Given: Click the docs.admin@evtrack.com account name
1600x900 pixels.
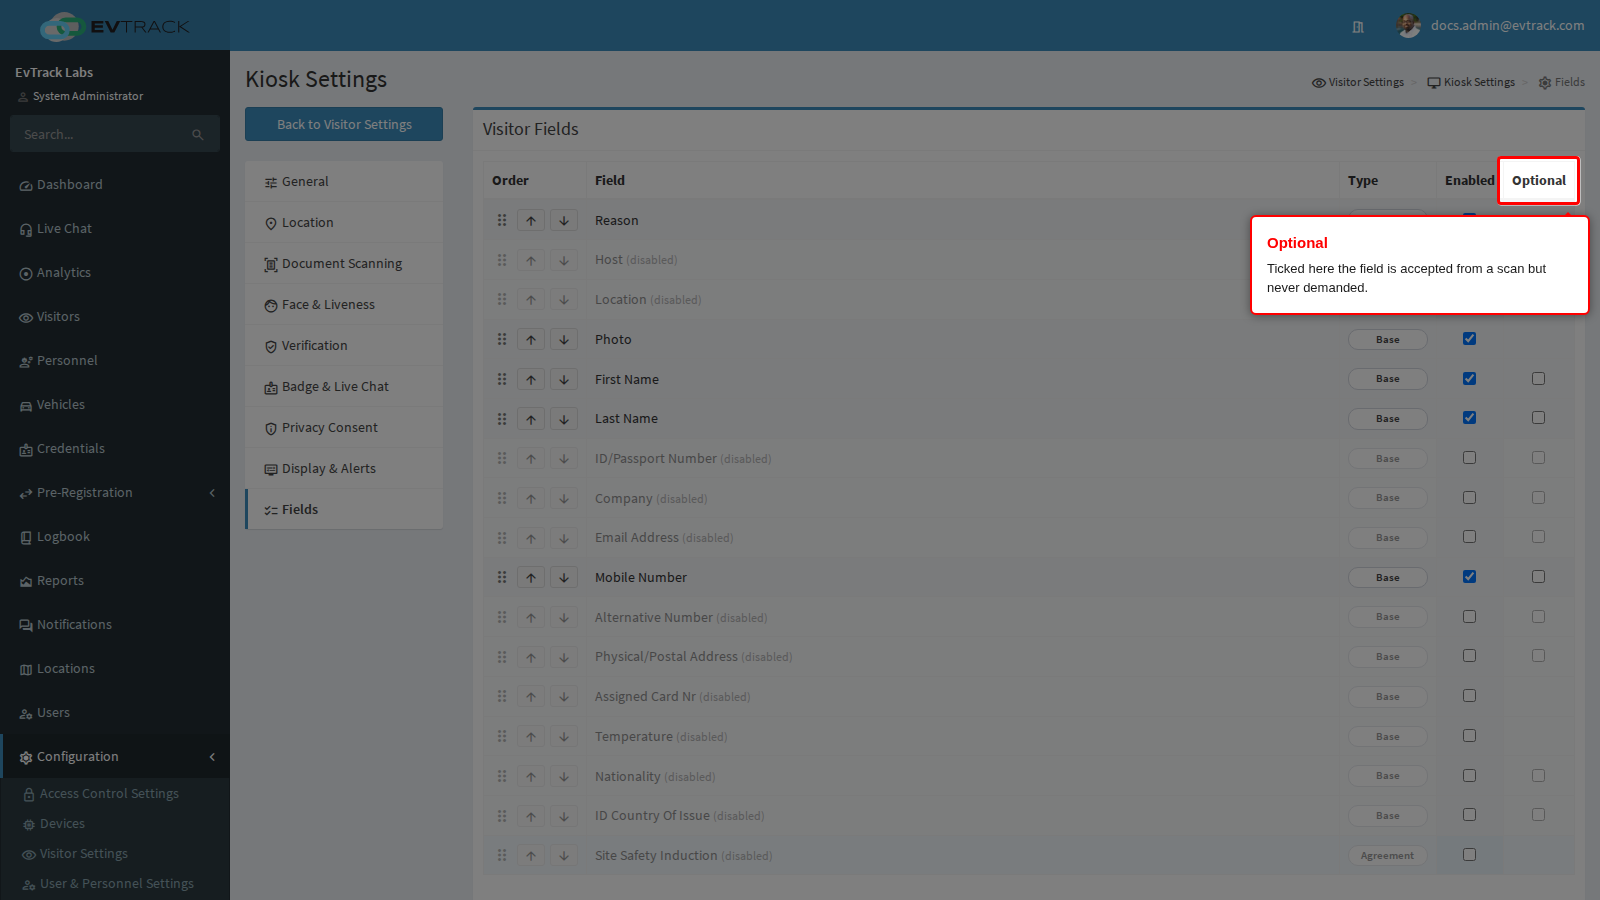Looking at the screenshot, I should click(1507, 26).
